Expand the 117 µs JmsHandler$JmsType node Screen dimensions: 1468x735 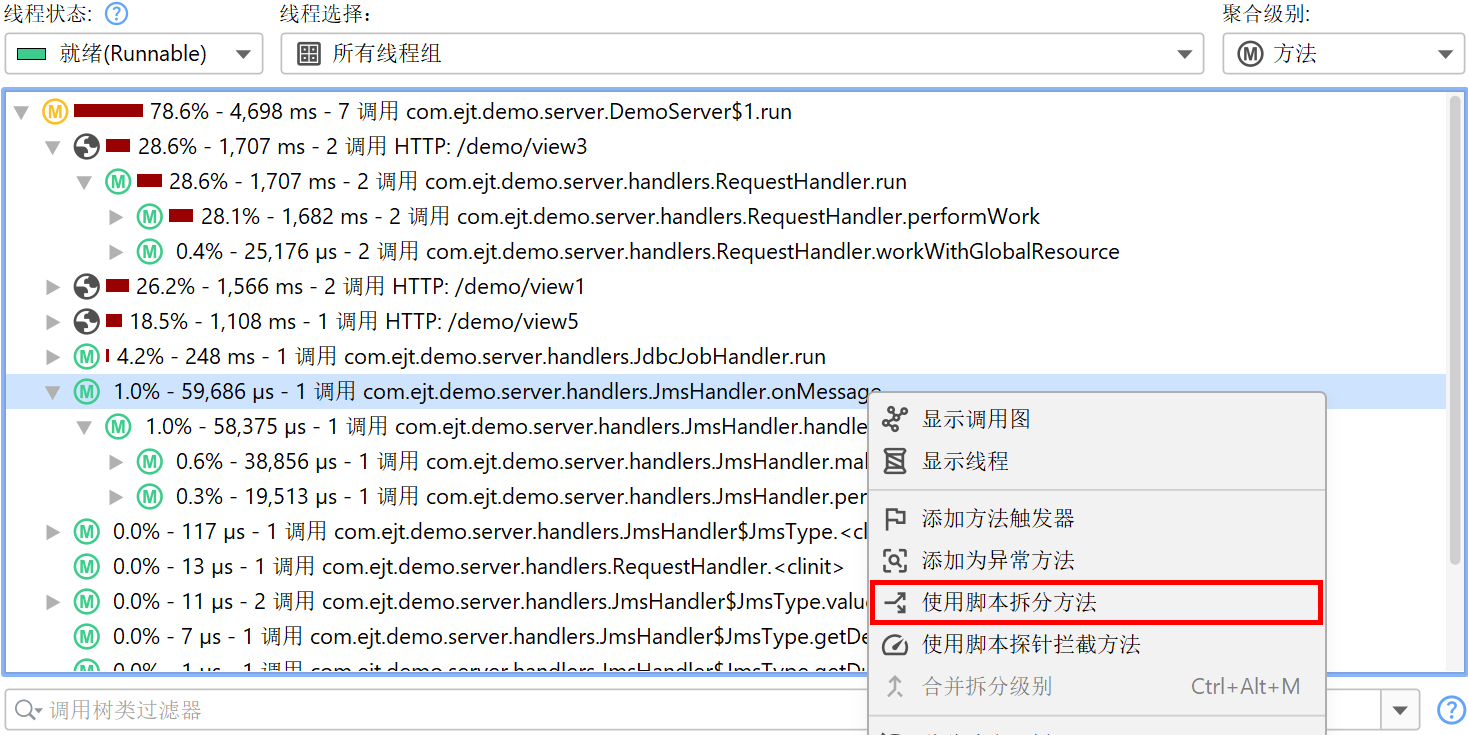click(53, 531)
